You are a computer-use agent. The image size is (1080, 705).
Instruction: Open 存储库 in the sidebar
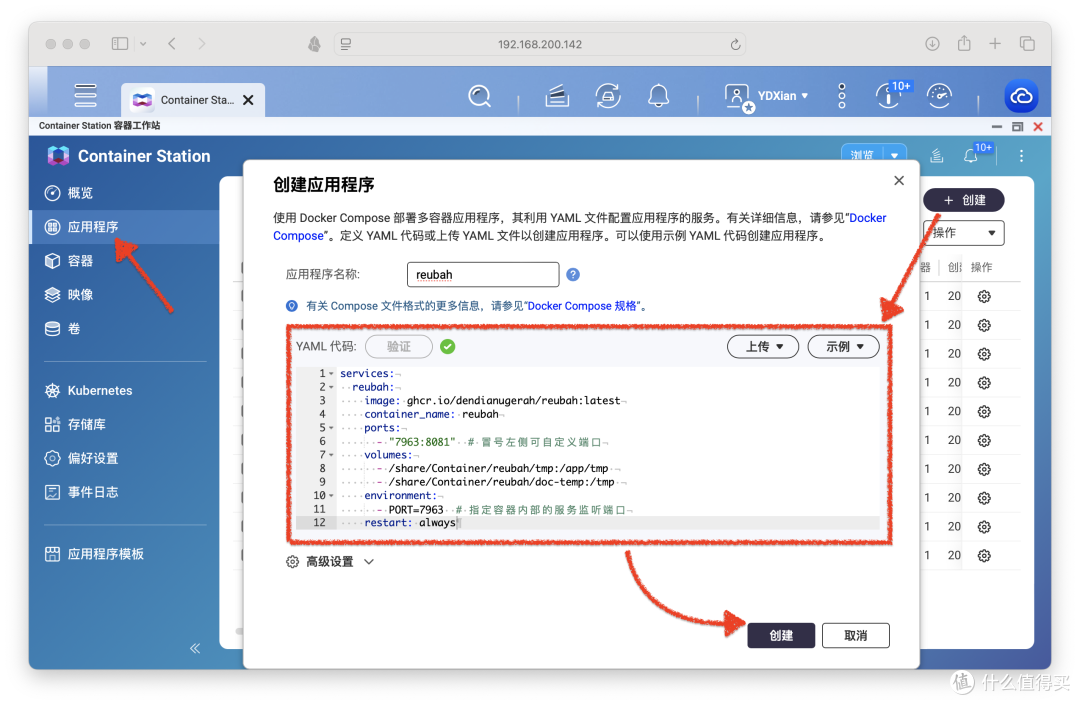tap(124, 424)
